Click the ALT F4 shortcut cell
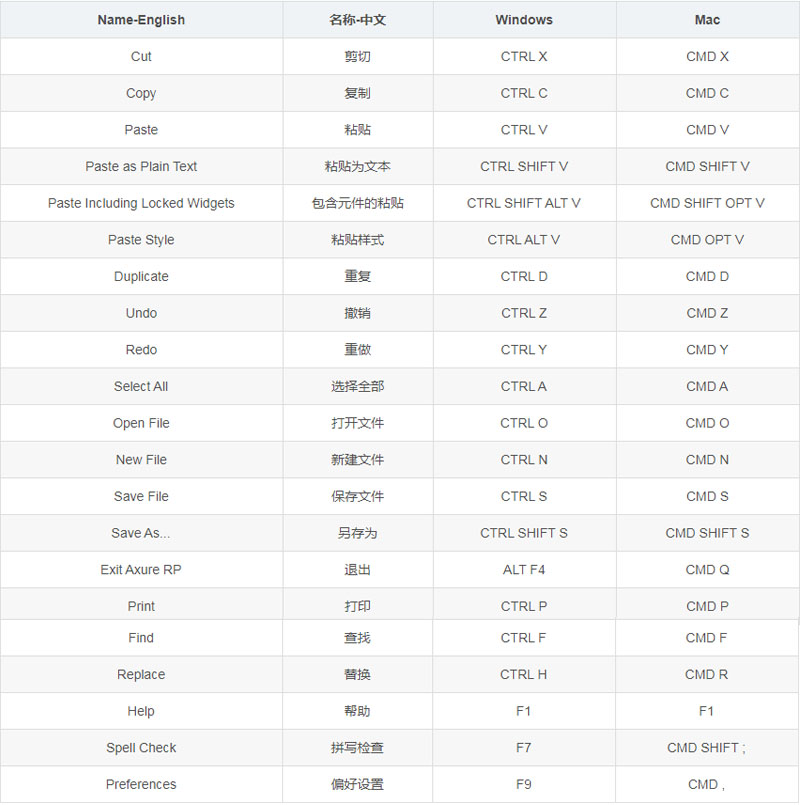This screenshot has width=800, height=805. [524, 570]
